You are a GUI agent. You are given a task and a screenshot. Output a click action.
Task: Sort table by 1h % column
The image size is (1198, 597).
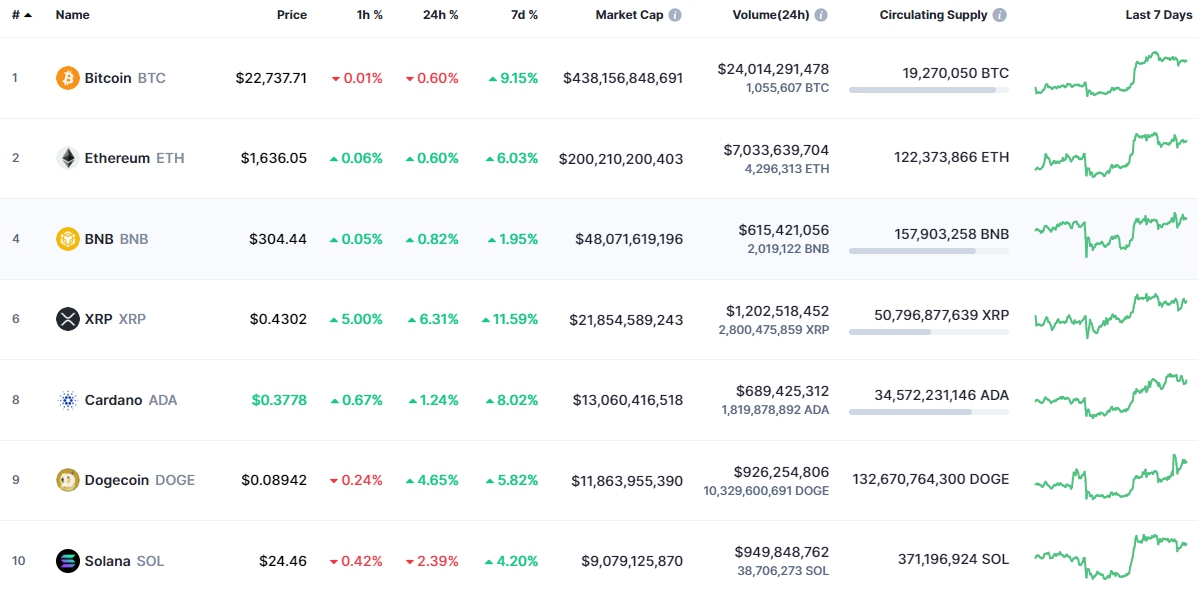tap(369, 15)
